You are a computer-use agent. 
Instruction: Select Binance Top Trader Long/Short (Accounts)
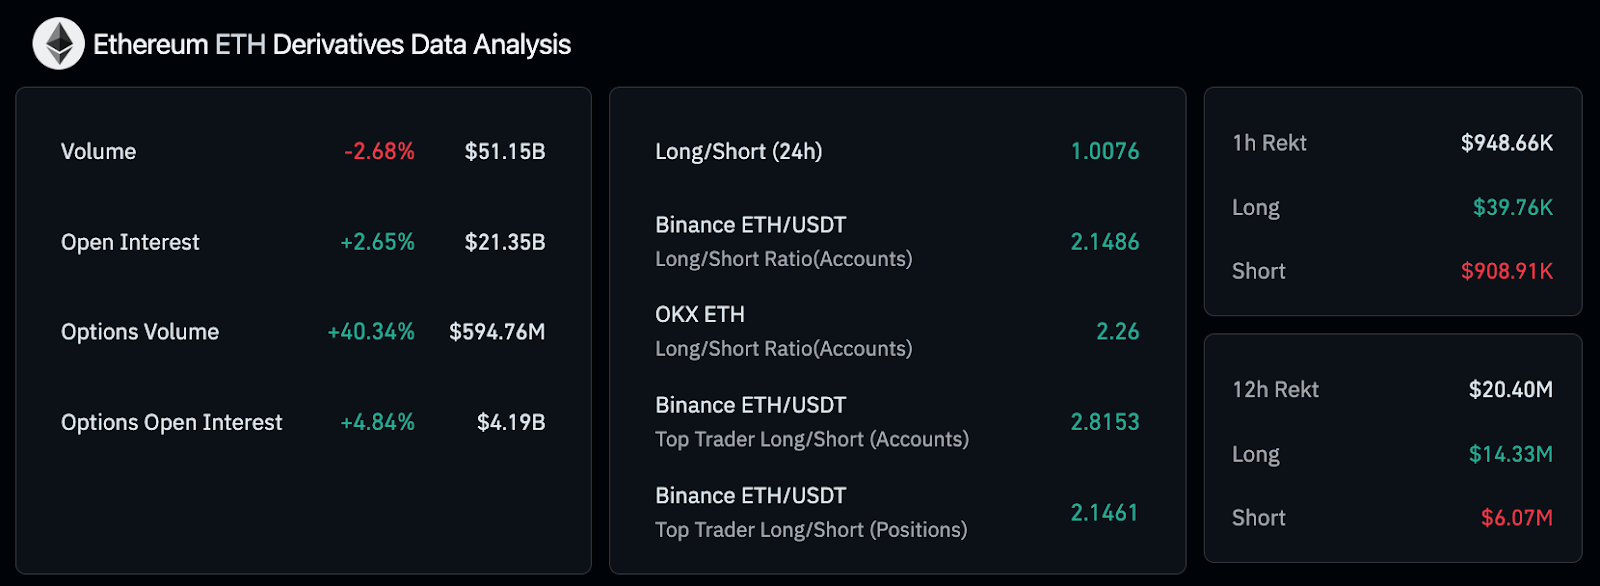[811, 422]
